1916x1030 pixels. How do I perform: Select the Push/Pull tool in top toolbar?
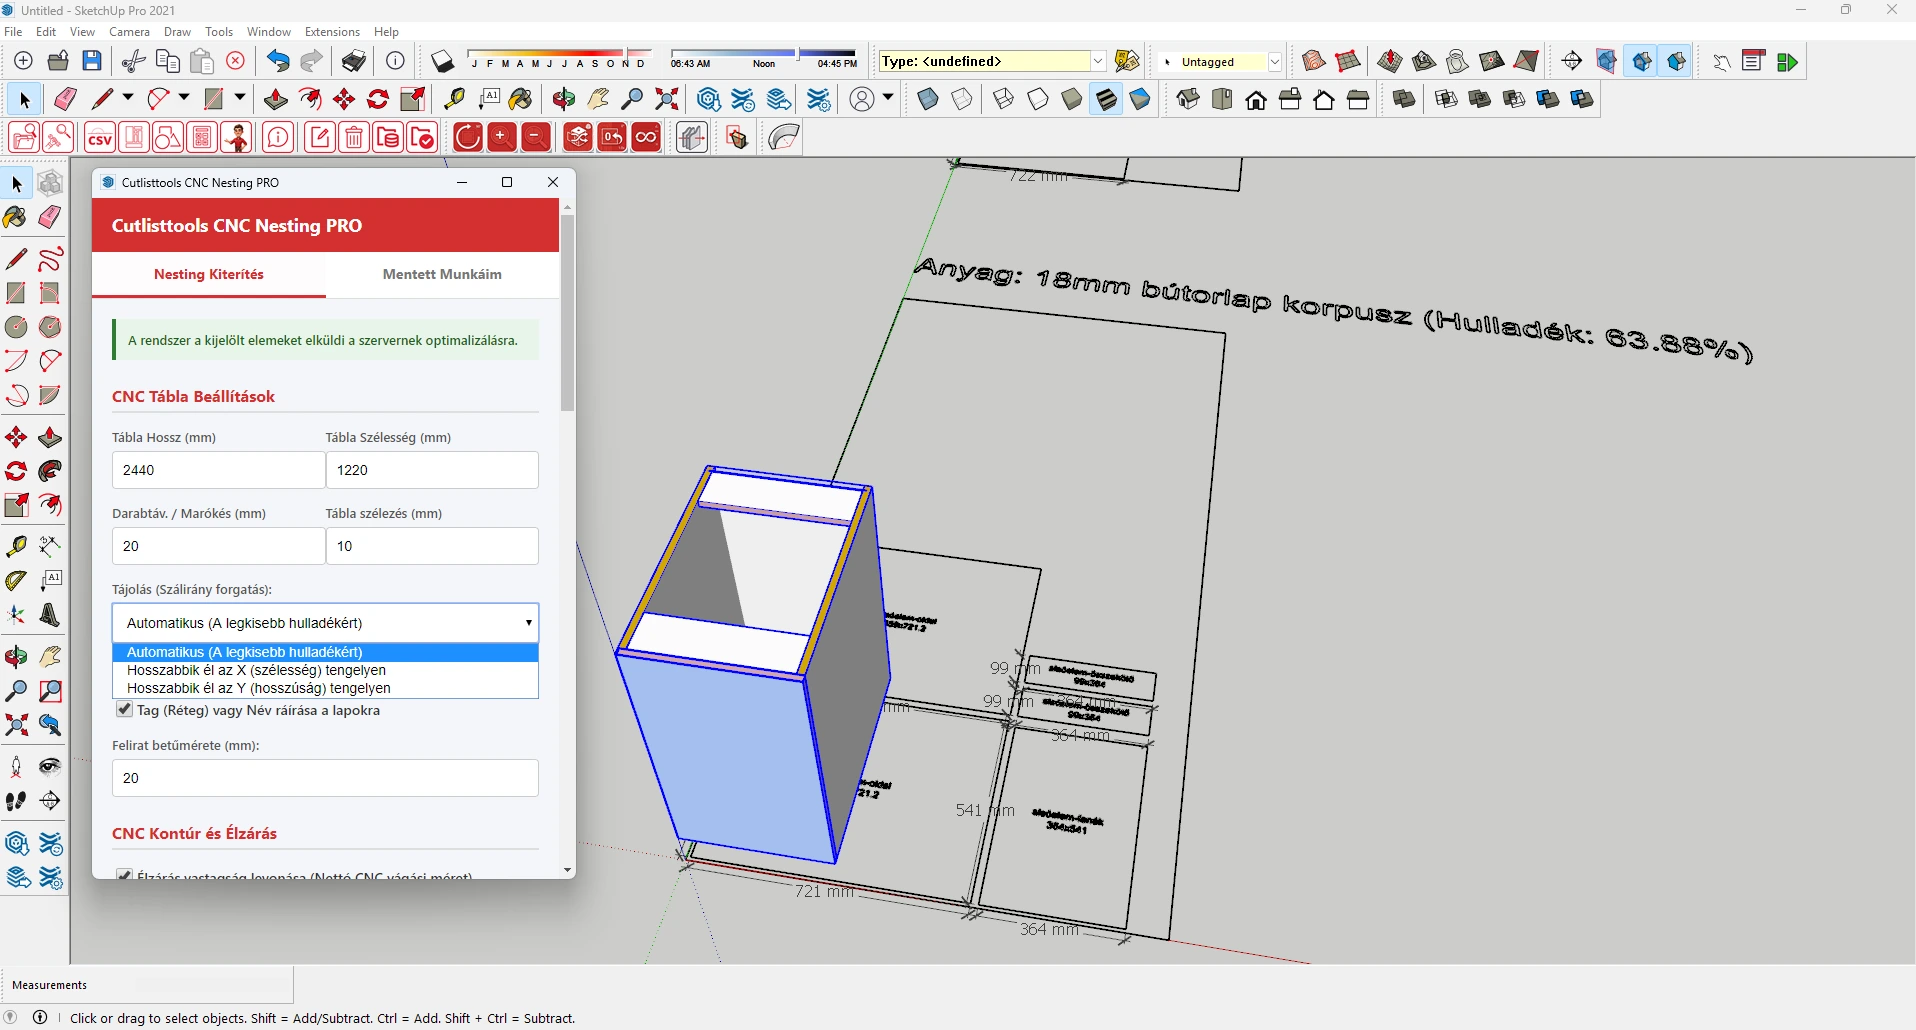pos(276,99)
